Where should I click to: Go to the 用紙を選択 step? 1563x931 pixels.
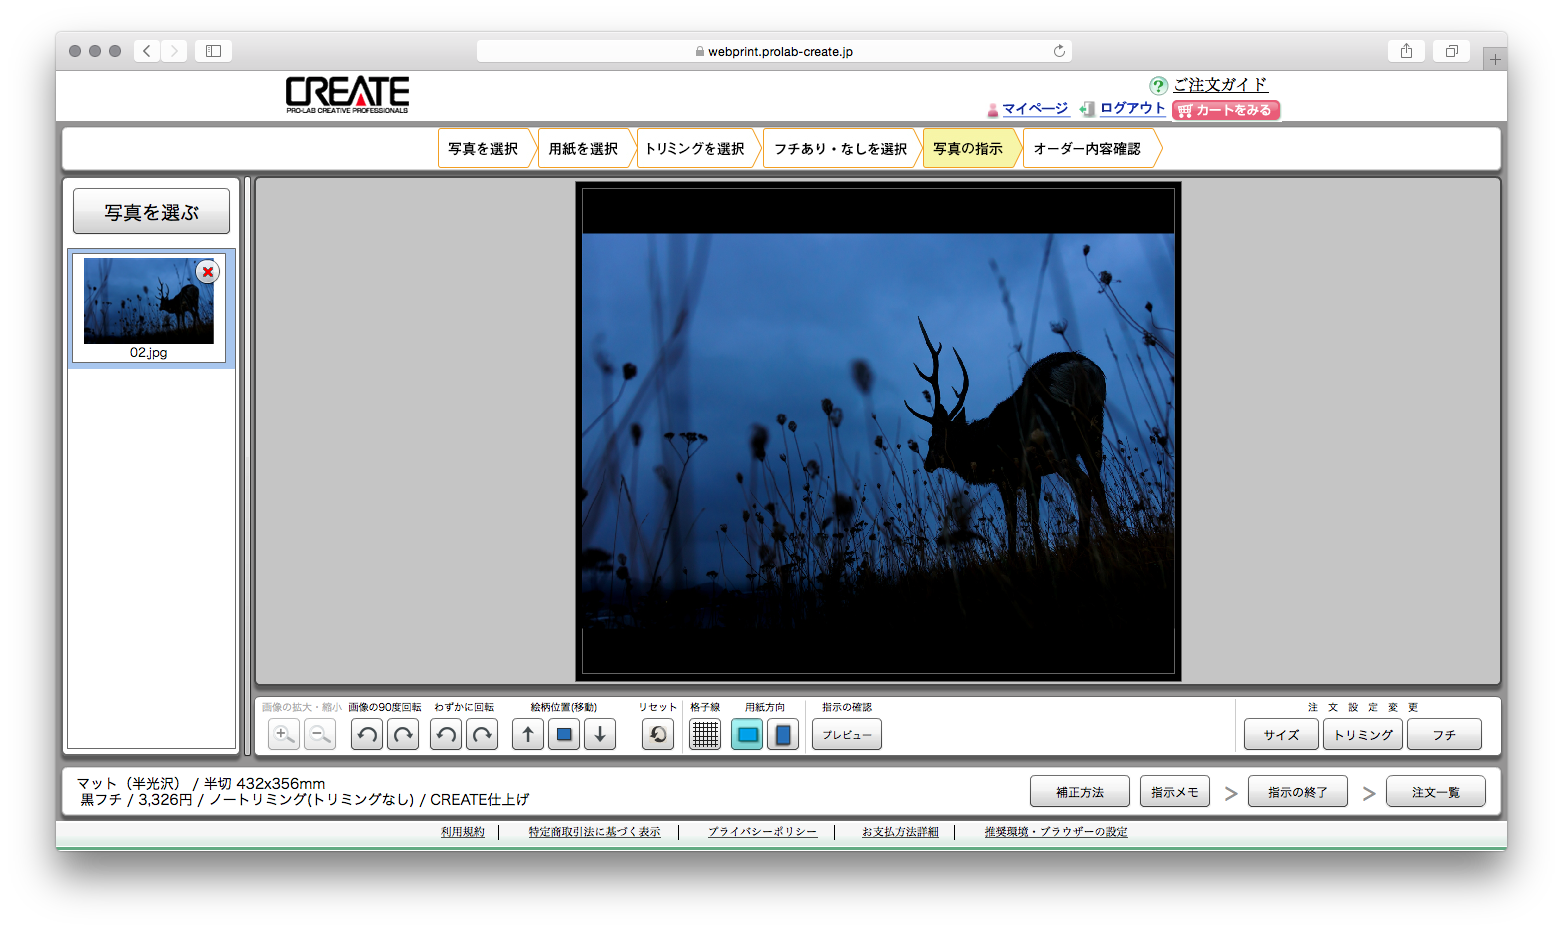pyautogui.click(x=585, y=149)
